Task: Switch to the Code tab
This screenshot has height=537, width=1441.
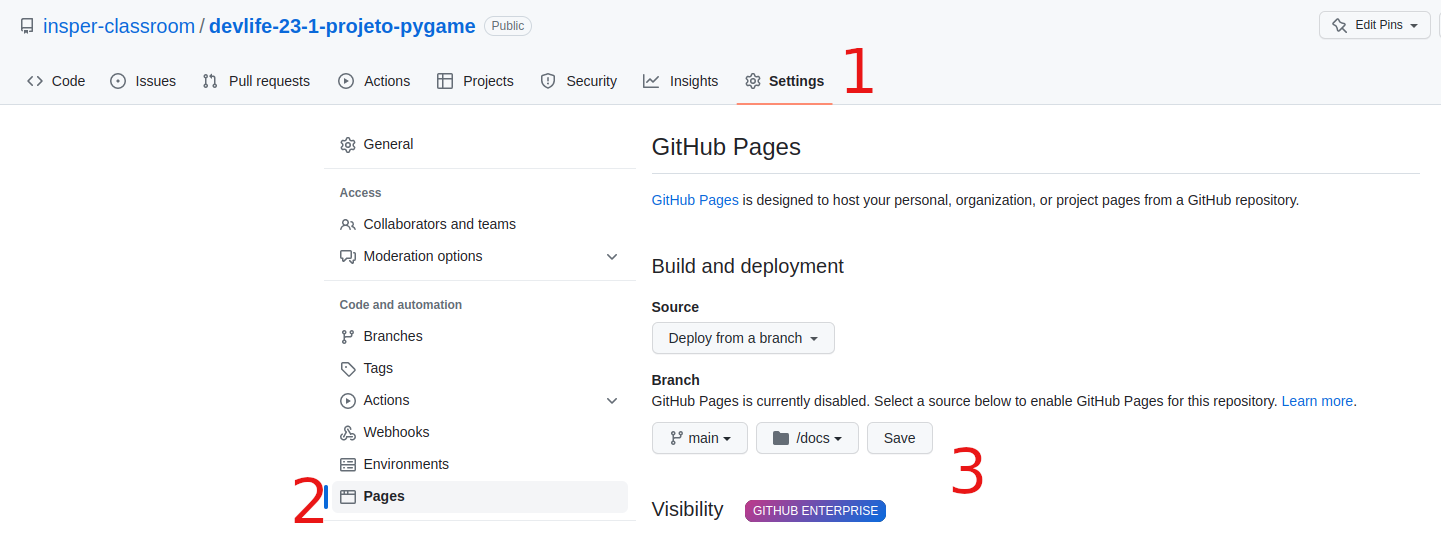Action: pyautogui.click(x=56, y=81)
